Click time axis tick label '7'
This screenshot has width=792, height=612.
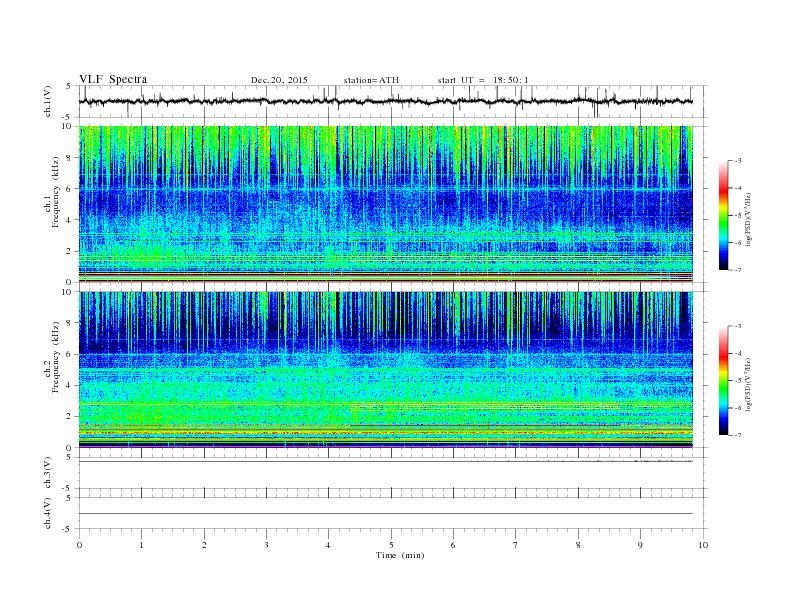(x=516, y=545)
